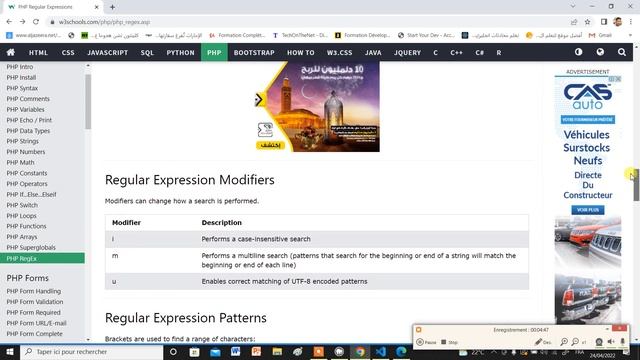This screenshot has height=360, width=640.
Task: Stop the screen recording
Action: (449, 342)
